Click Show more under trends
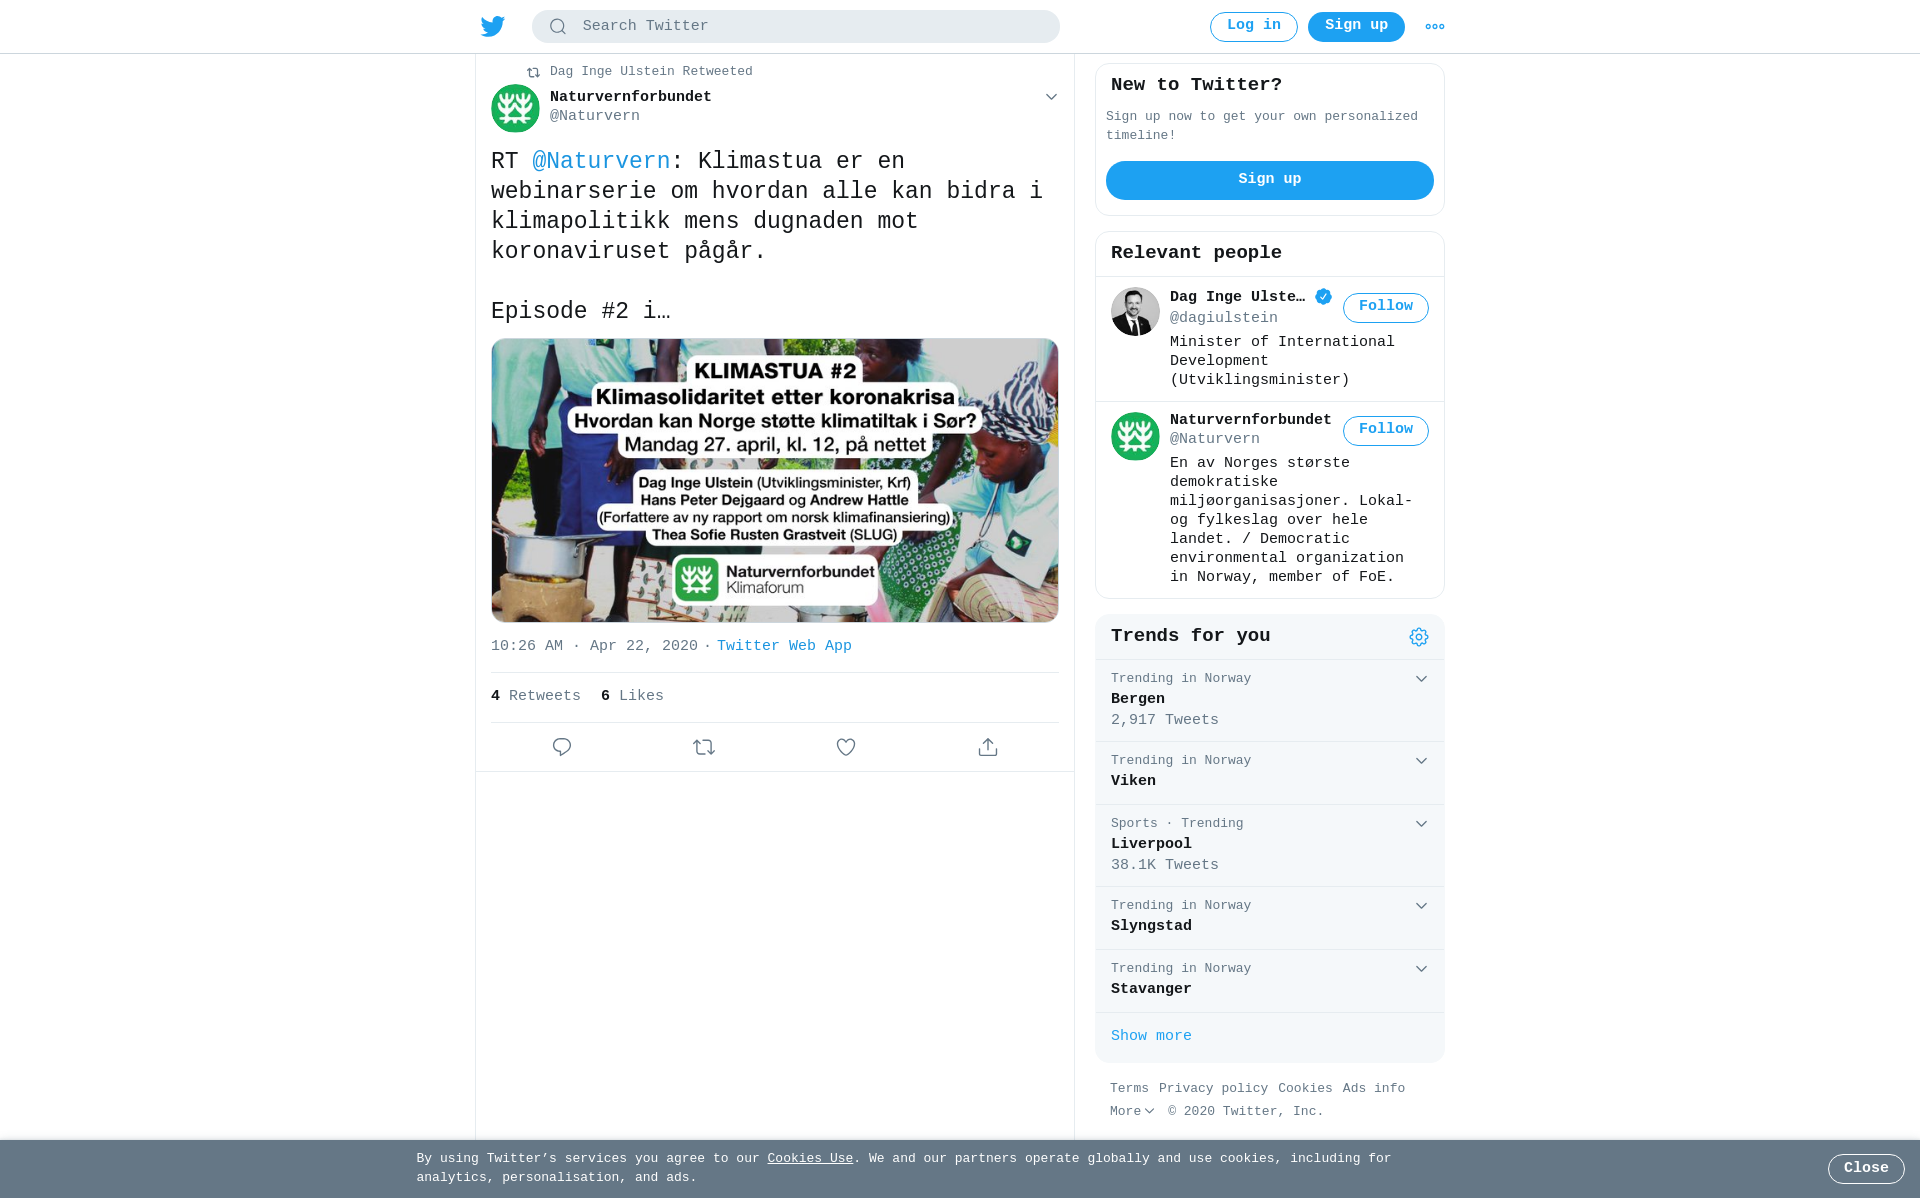The height and width of the screenshot is (1198, 1920). [x=1151, y=1036]
